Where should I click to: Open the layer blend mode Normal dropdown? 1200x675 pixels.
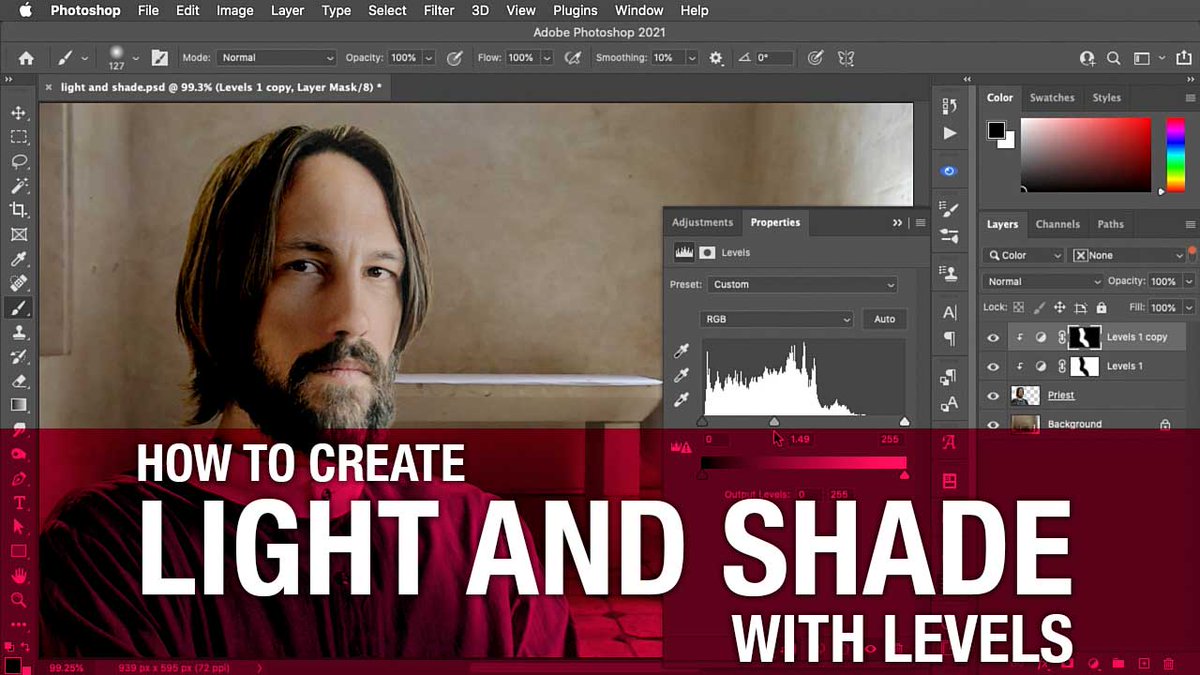[x=1043, y=282]
